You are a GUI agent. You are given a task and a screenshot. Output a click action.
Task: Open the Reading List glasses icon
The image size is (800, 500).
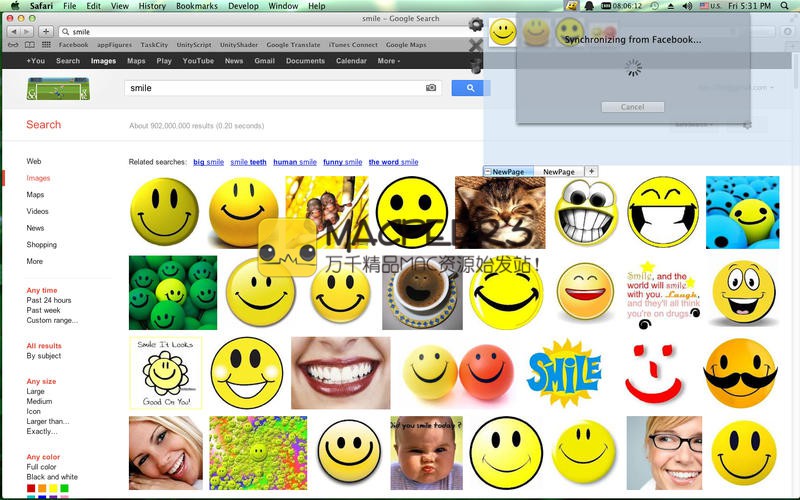coord(12,45)
